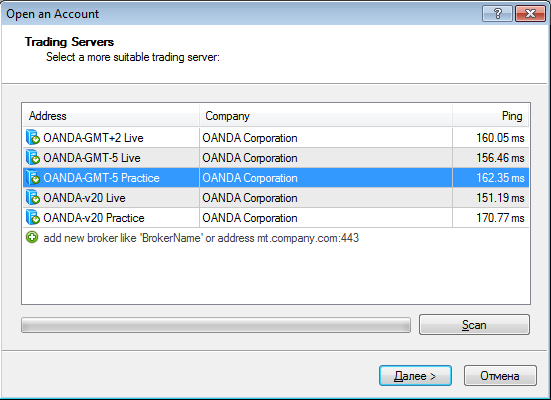The height and width of the screenshot is (400, 551).
Task: Click Scan to rescan trading servers
Action: pos(474,324)
